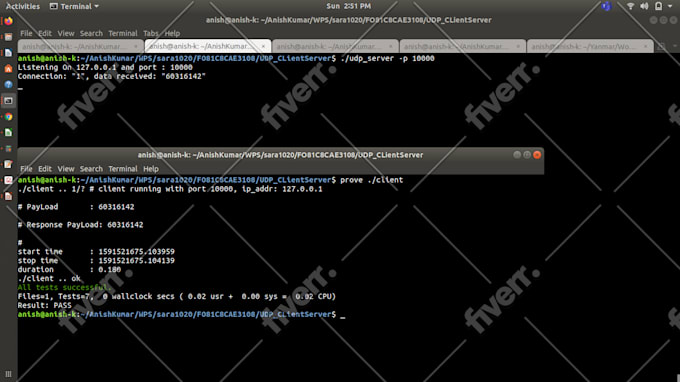This screenshot has width=680, height=382.
Task: Open Edit menu in the front terminal window
Action: (x=45, y=169)
